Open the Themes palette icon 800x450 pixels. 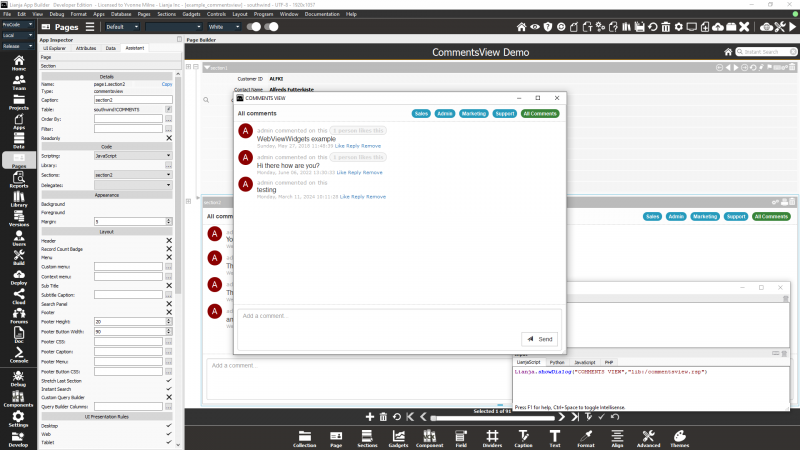pos(680,439)
